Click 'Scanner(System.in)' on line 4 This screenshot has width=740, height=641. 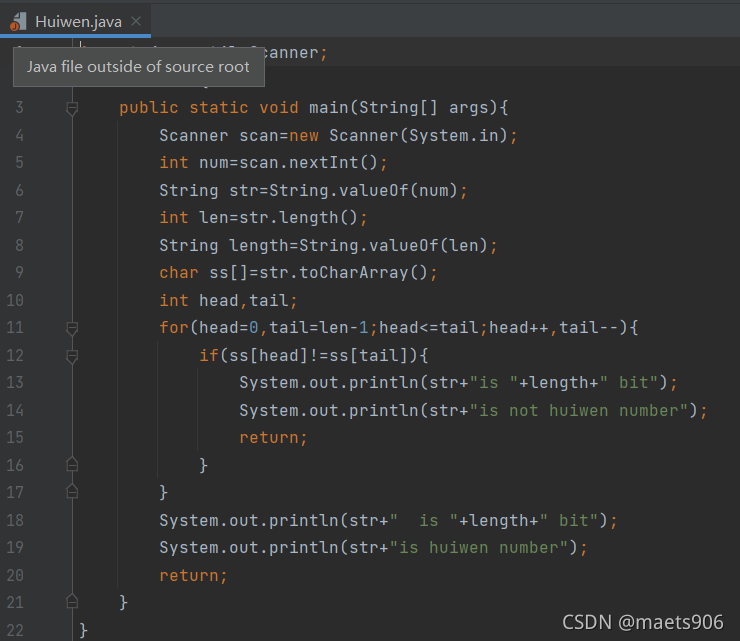tap(418, 135)
